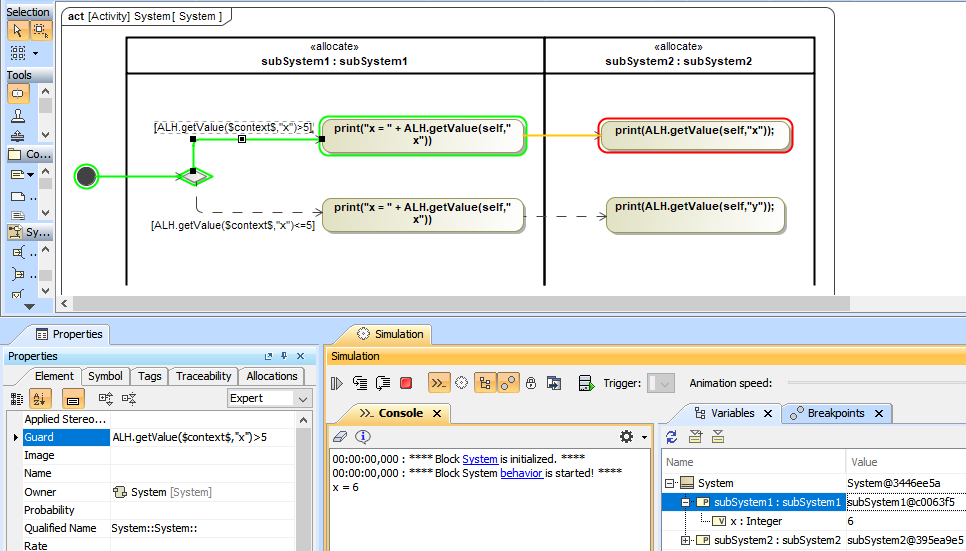Click the Step Into simulation icon

point(359,383)
